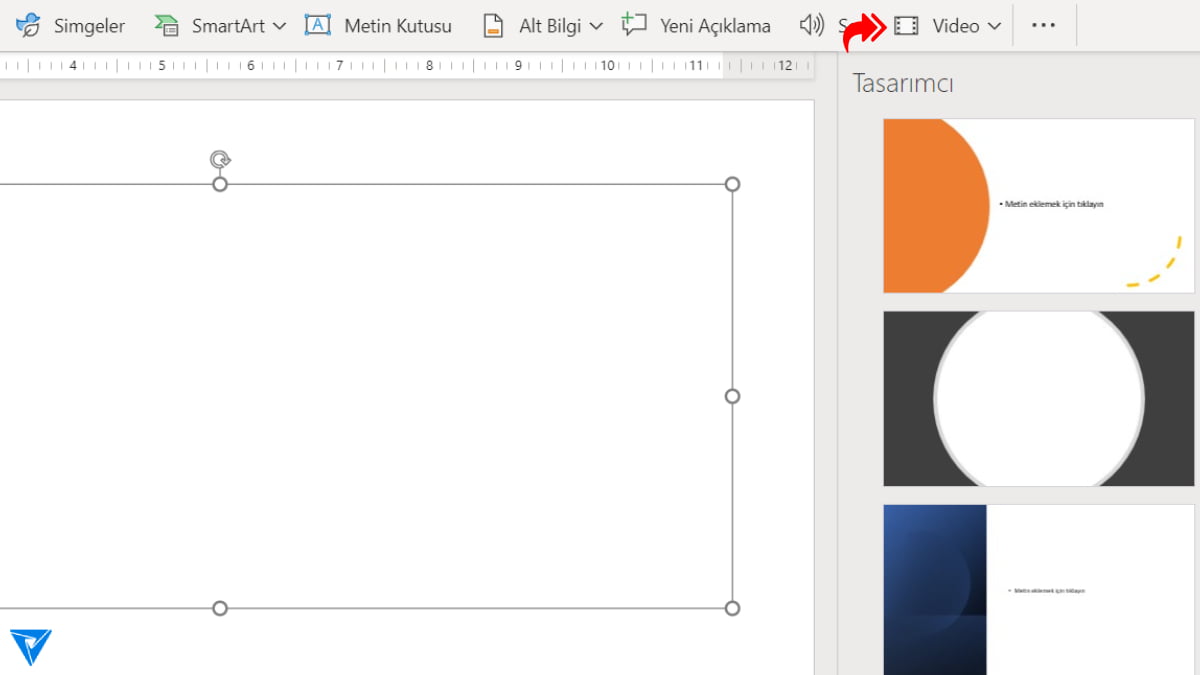Click the rotation handle above the placeholder
This screenshot has width=1200, height=675.
[220, 158]
